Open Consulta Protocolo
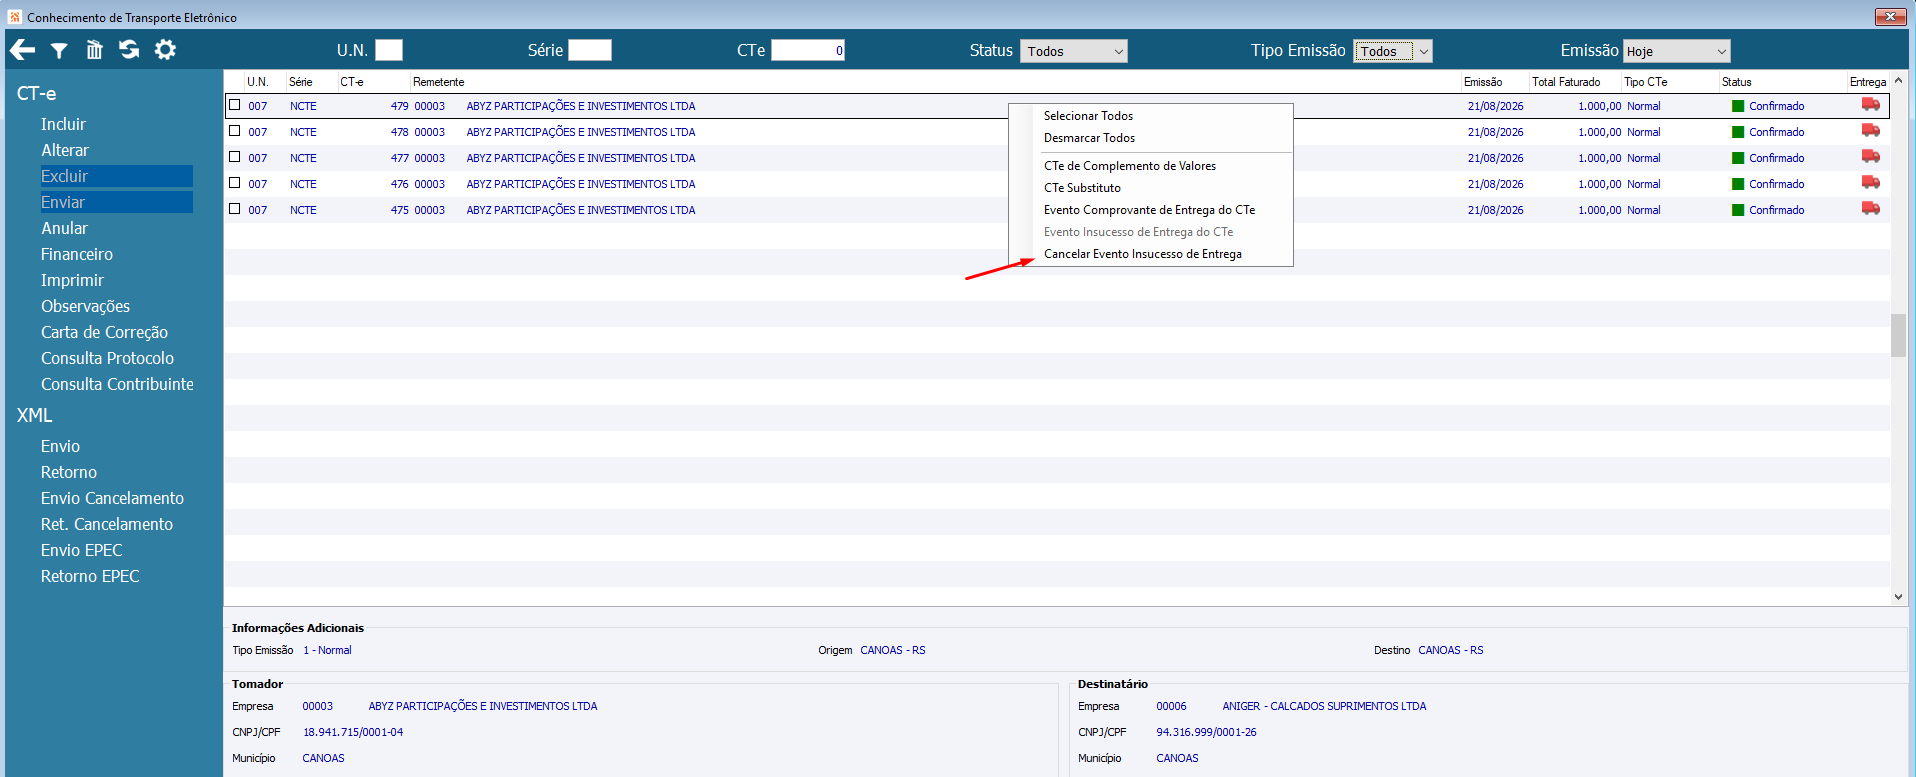This screenshot has width=1916, height=777. 107,358
